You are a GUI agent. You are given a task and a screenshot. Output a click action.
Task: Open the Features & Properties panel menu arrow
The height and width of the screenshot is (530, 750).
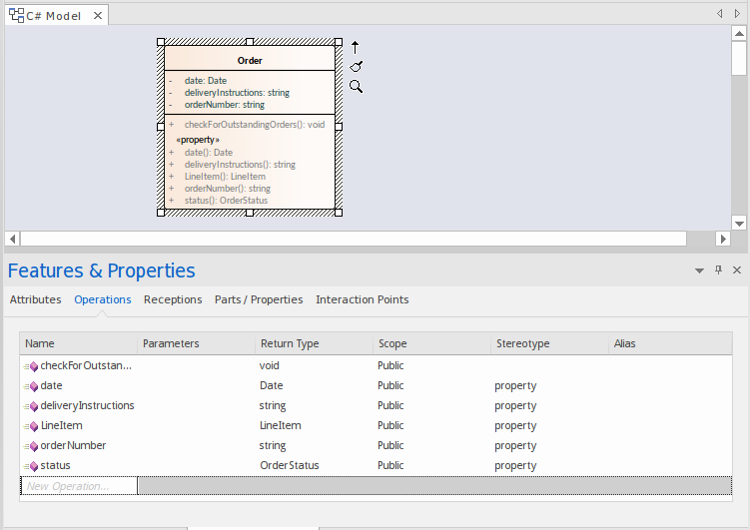pyautogui.click(x=699, y=271)
